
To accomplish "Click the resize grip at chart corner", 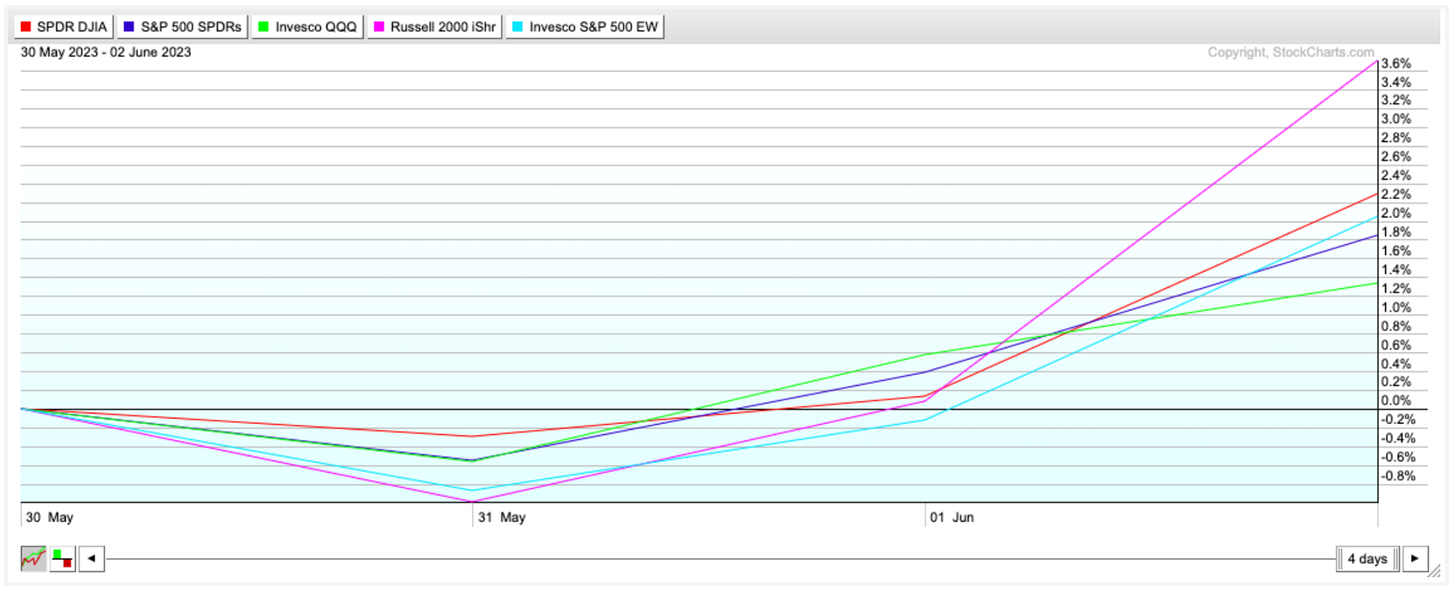I will point(1434,572).
